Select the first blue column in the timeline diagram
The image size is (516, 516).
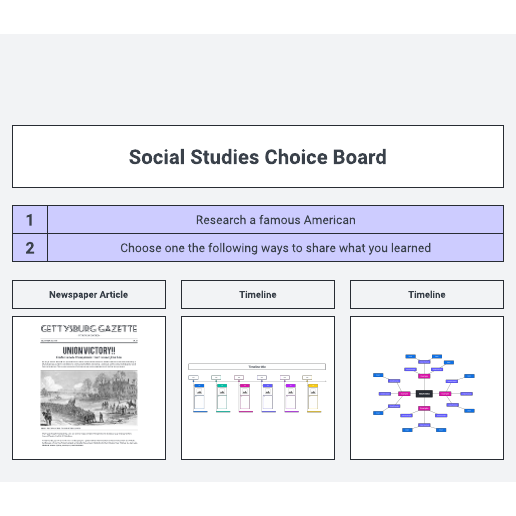[x=199, y=398]
